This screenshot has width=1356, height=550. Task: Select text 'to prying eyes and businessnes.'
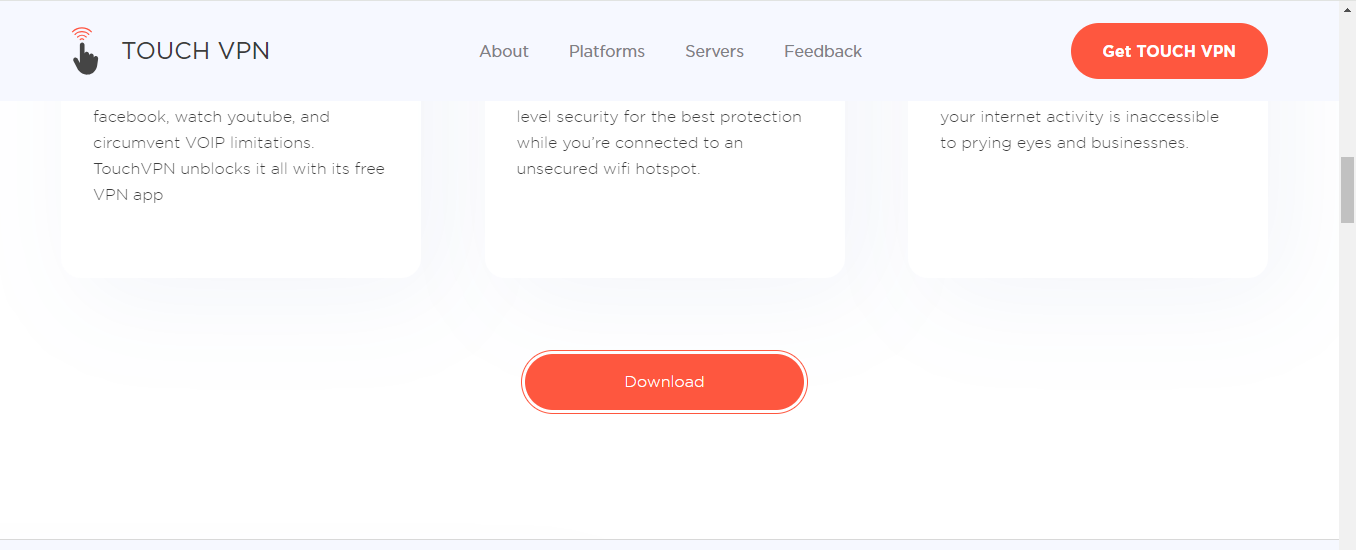[1064, 143]
